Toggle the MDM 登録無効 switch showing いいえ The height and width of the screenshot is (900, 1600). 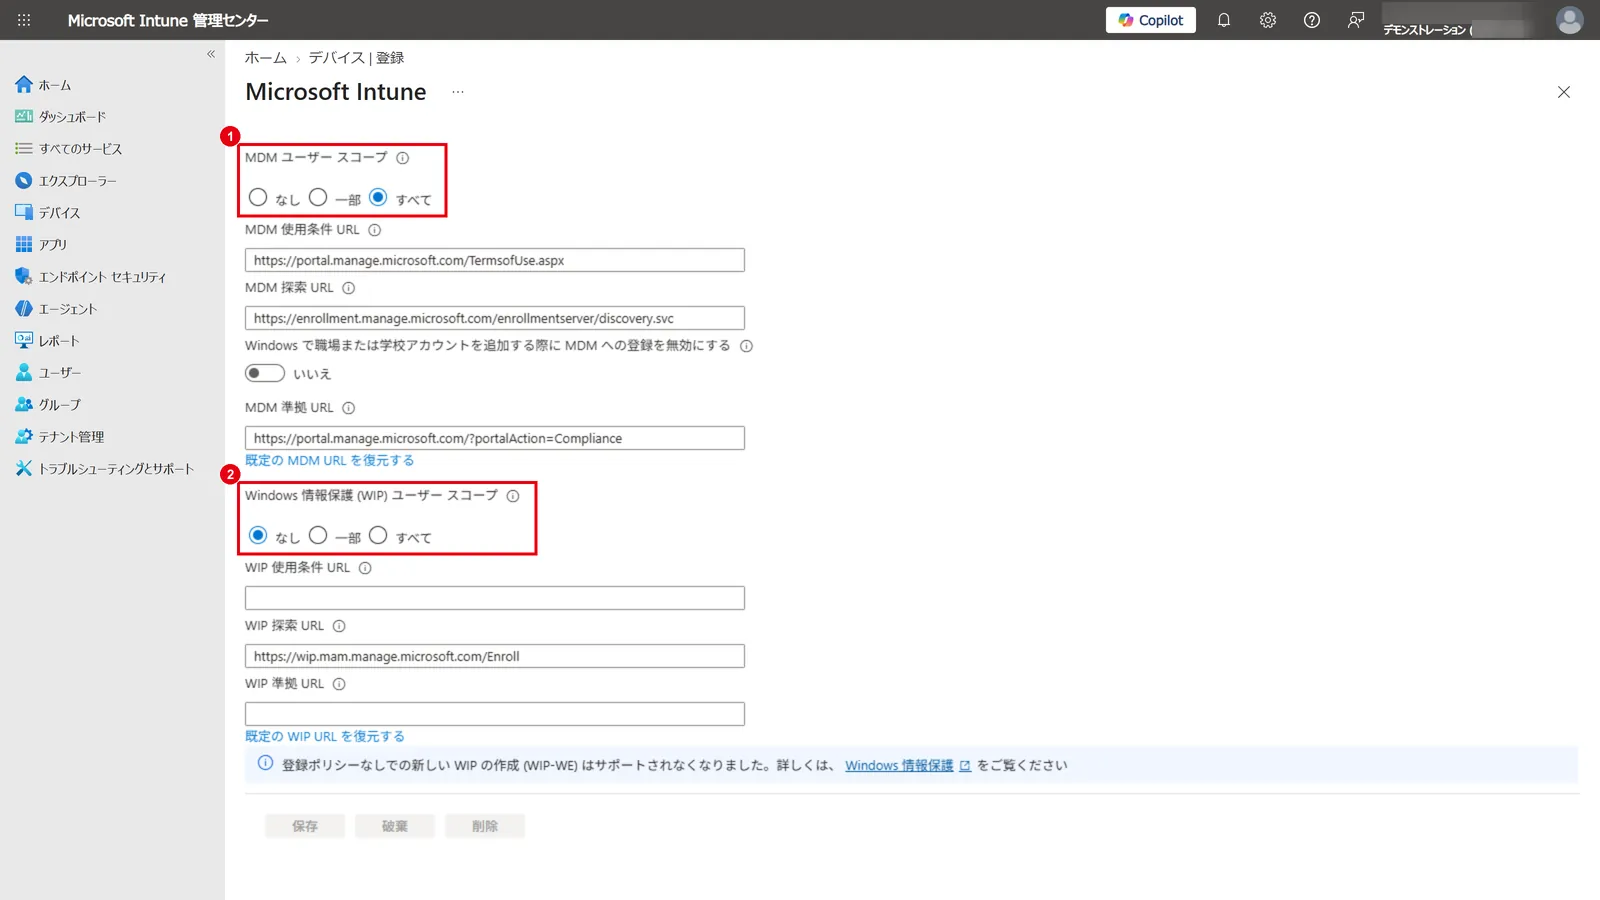[x=265, y=373]
